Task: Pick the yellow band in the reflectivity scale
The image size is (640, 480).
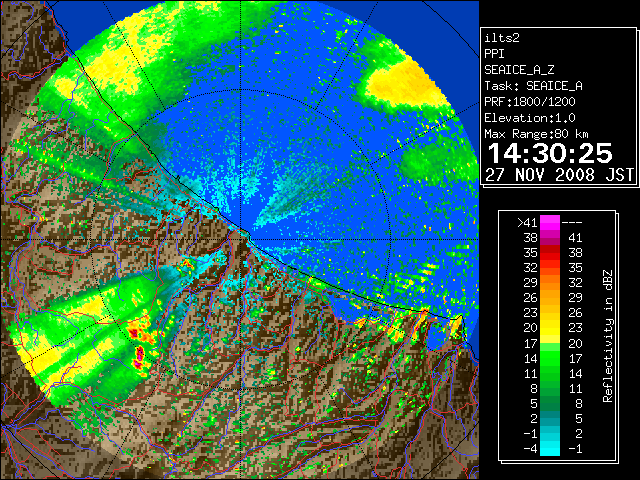Action: coord(550,329)
